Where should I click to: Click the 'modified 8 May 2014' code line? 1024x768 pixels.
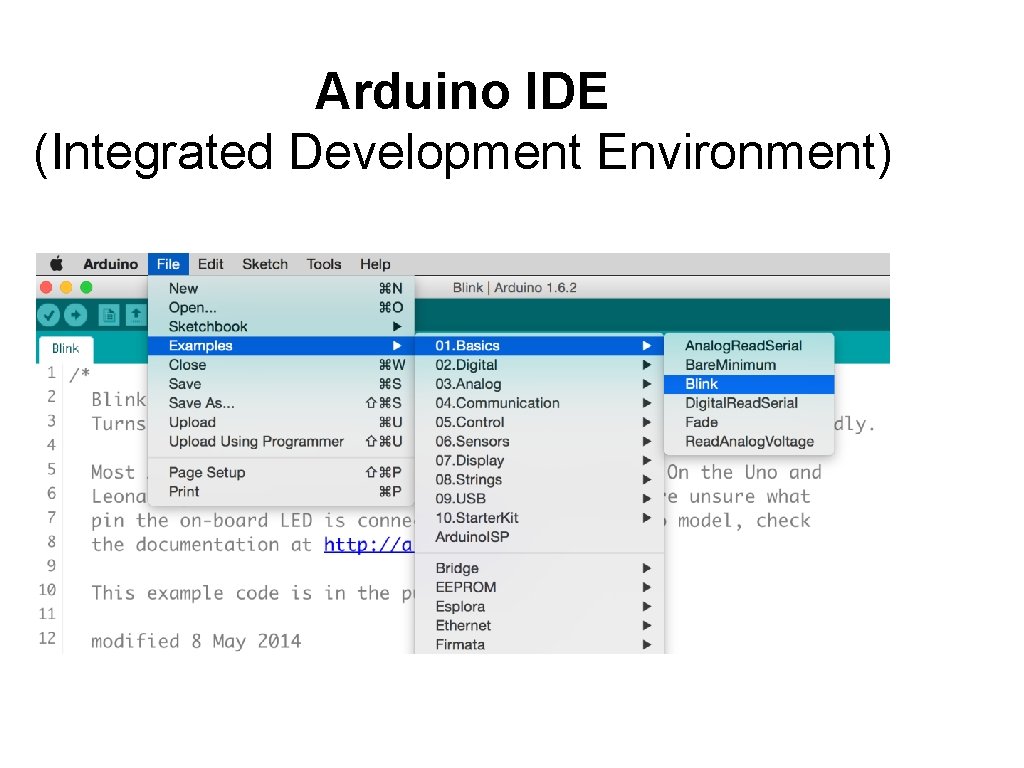coord(196,641)
